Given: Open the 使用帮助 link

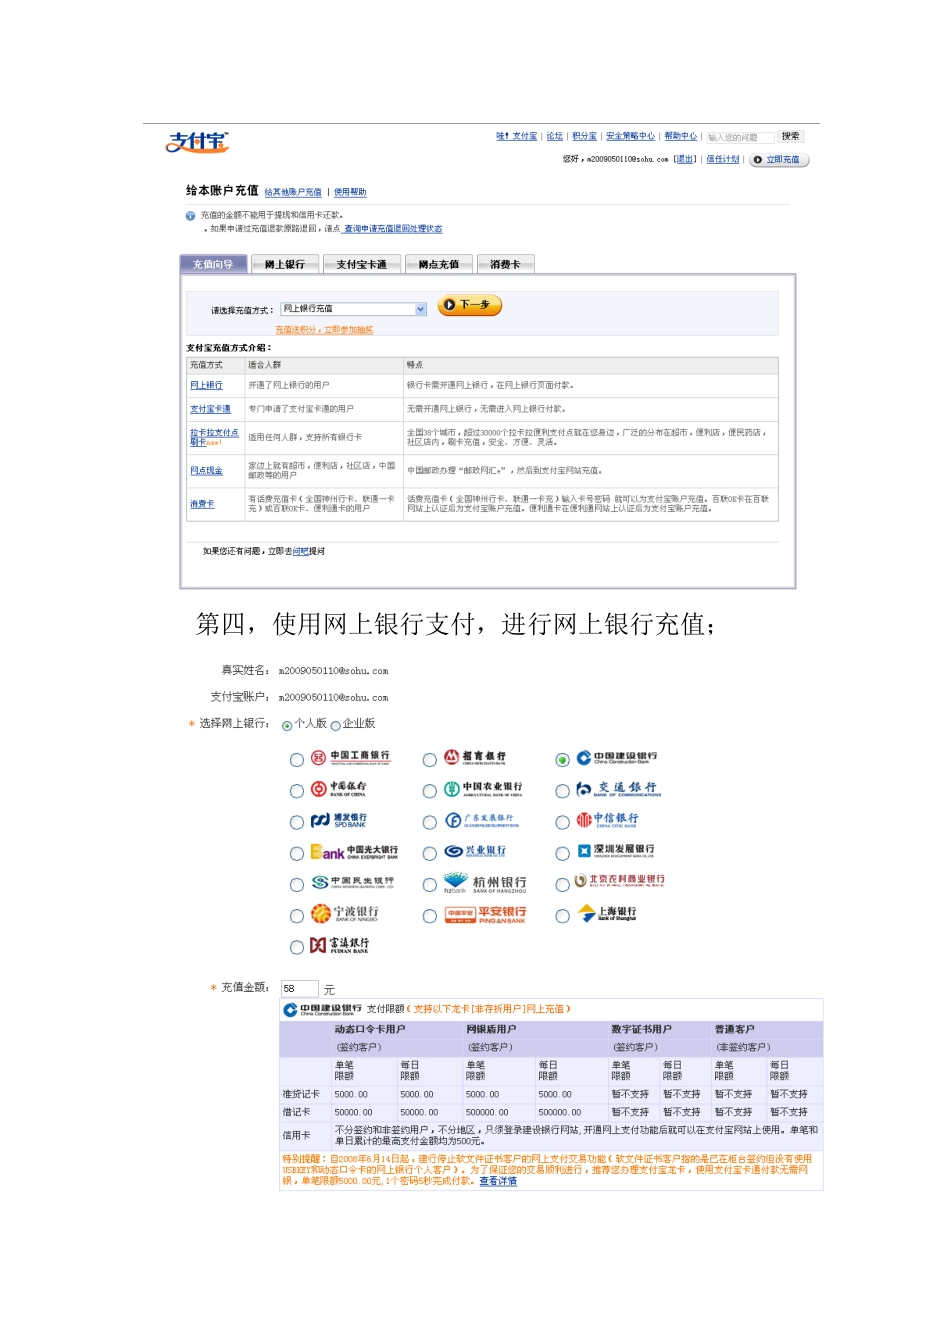Looking at the screenshot, I should pos(350,193).
